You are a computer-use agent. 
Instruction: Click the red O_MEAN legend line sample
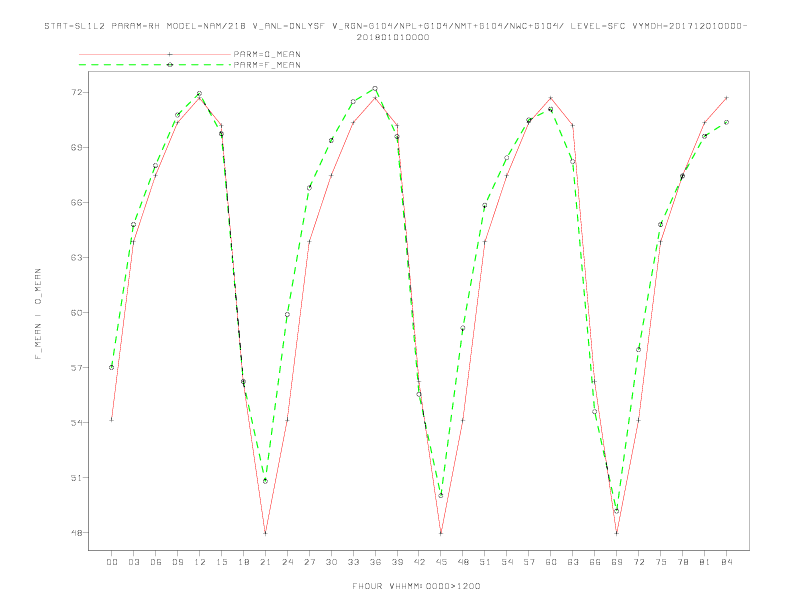coord(155,54)
